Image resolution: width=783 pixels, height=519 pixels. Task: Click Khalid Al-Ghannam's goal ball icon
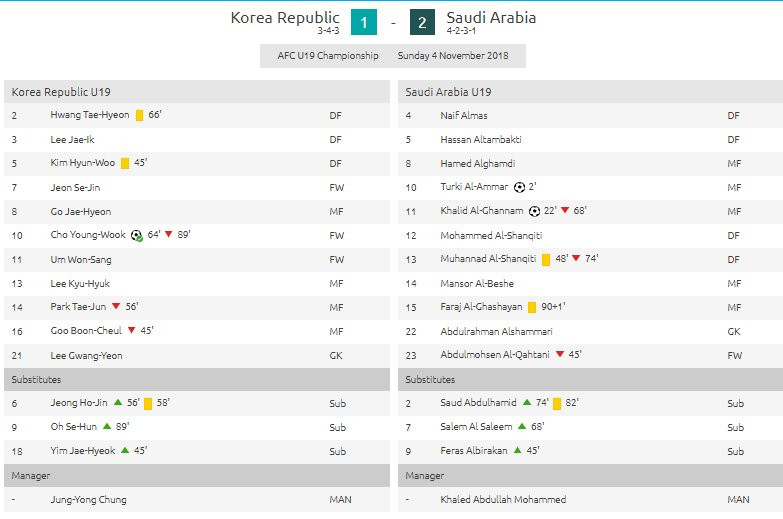[534, 211]
